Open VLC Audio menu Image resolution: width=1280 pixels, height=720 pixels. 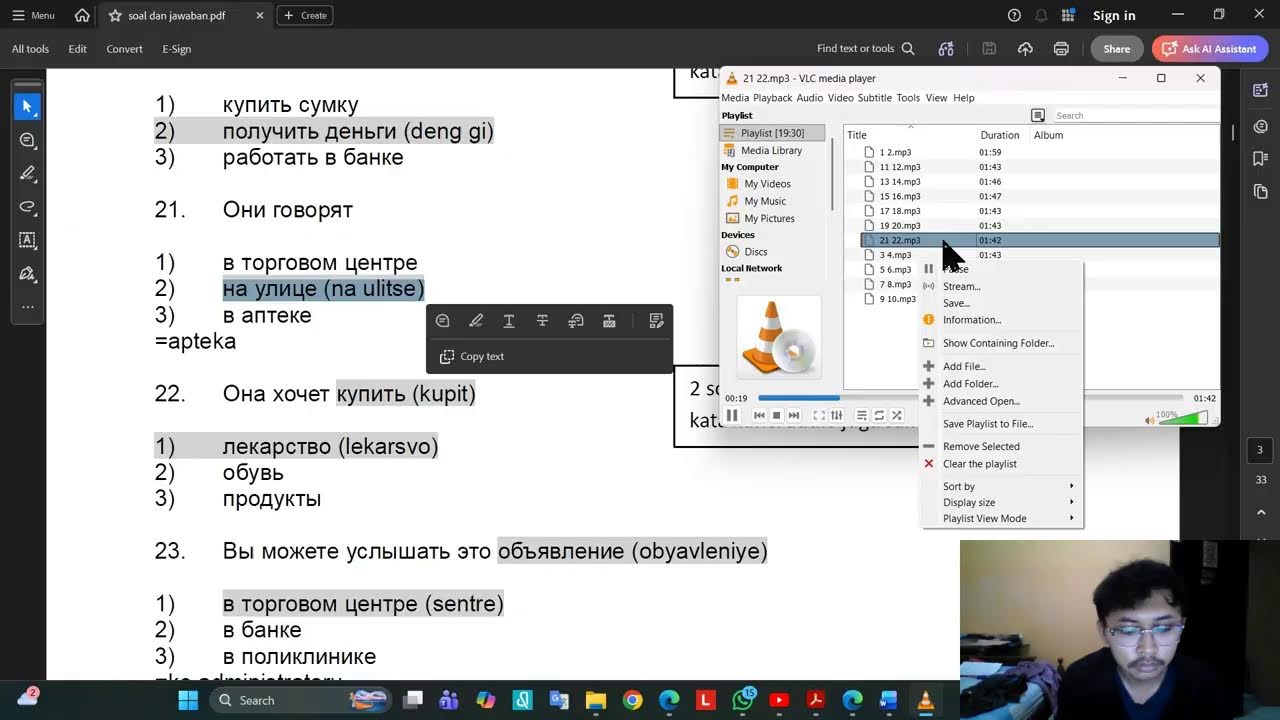(810, 98)
